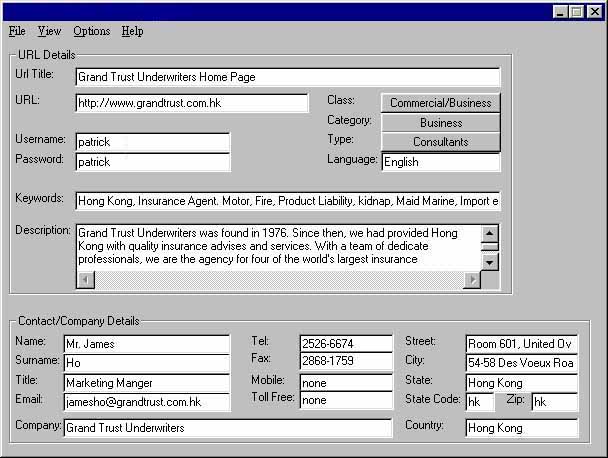
Task: Click the Country field showing Hong Kong
Action: click(522, 428)
